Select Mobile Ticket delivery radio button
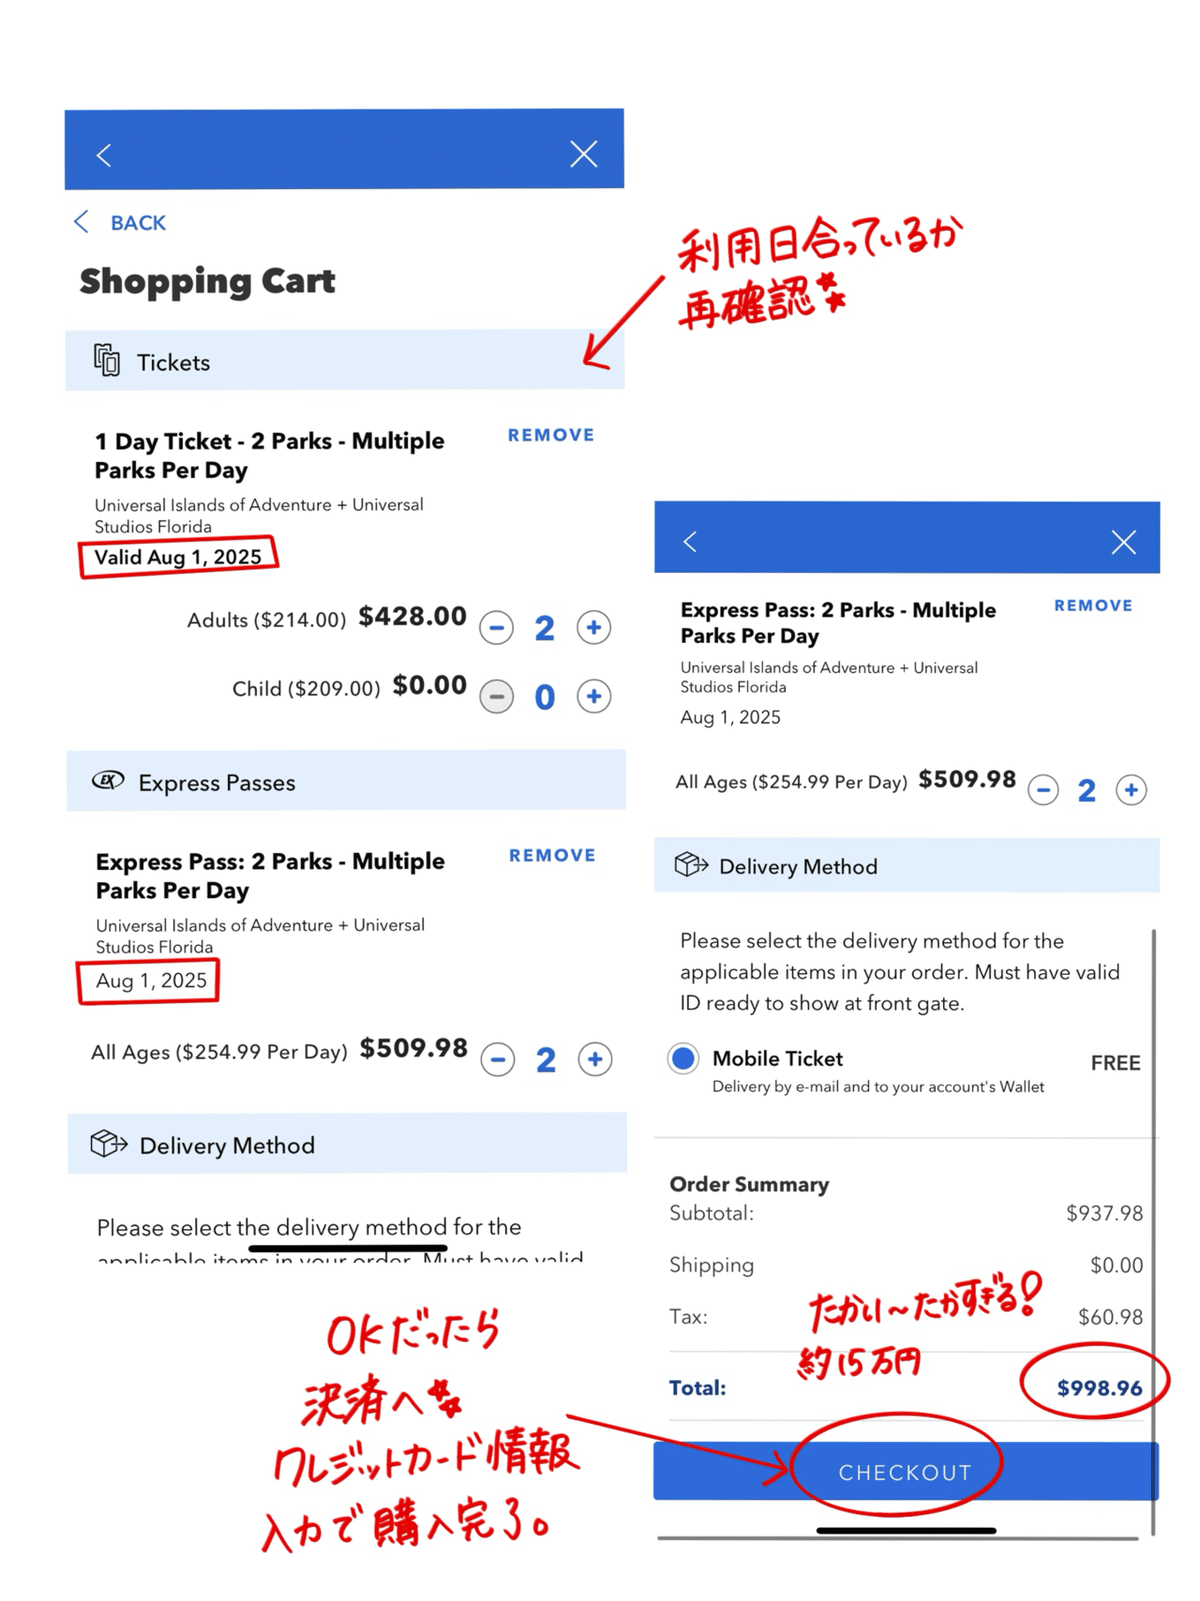1200x1601 pixels. click(683, 1058)
